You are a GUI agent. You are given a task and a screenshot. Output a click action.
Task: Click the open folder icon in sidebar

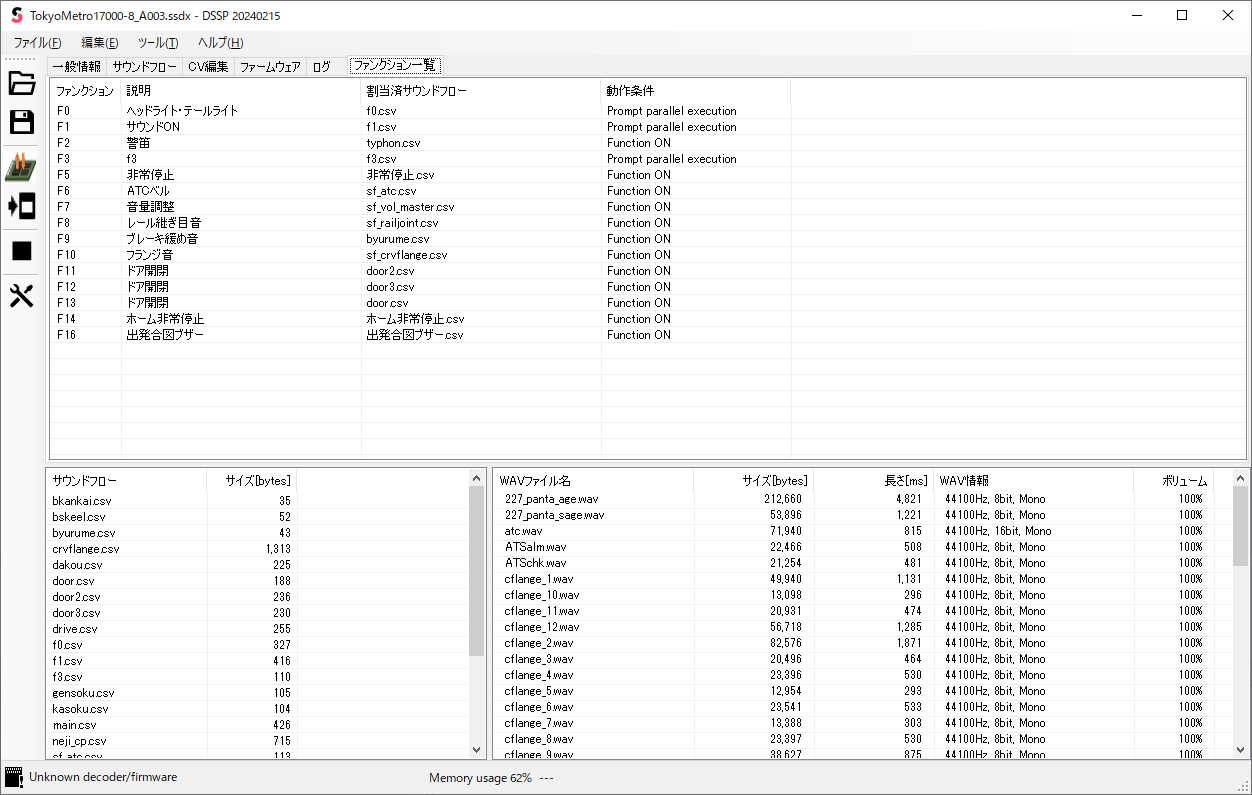(22, 83)
